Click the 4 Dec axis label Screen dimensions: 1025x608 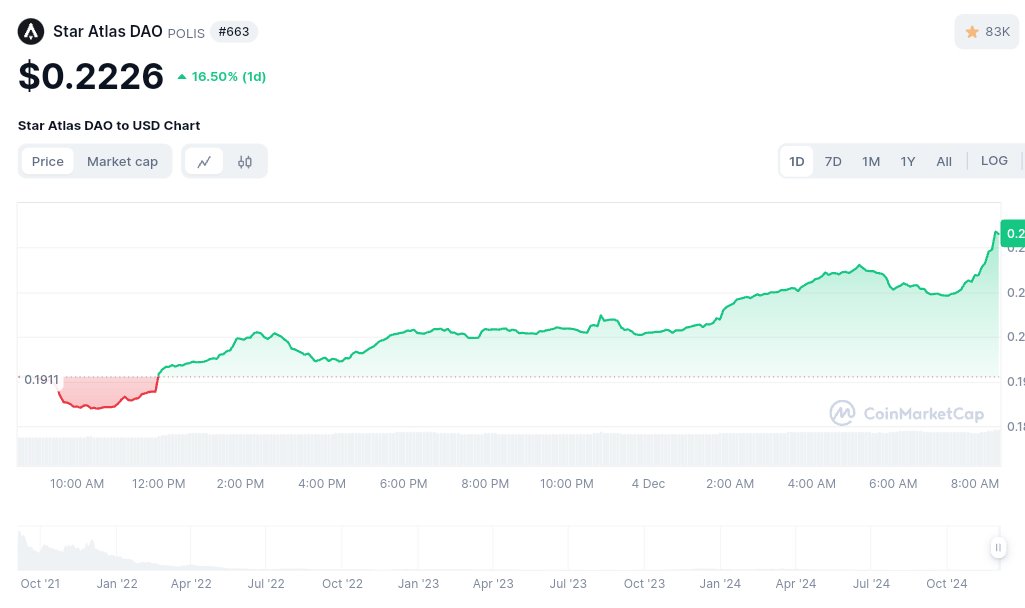pyautogui.click(x=648, y=484)
